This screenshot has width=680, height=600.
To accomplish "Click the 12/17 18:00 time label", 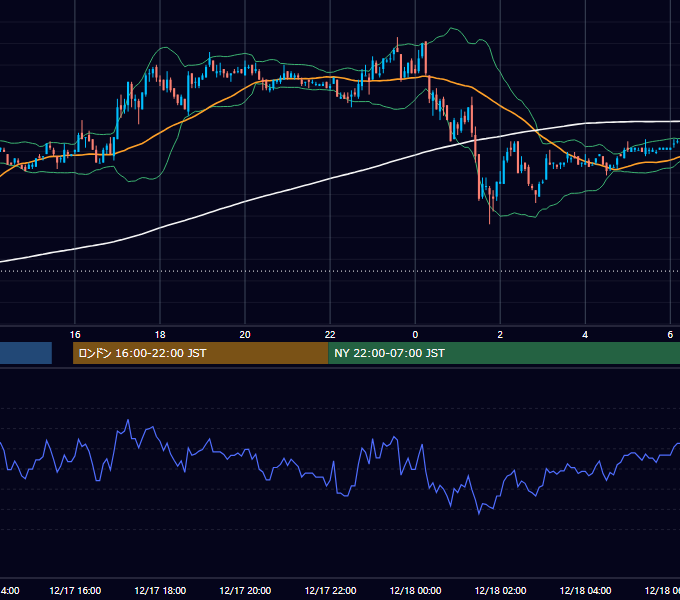I will click(160, 590).
